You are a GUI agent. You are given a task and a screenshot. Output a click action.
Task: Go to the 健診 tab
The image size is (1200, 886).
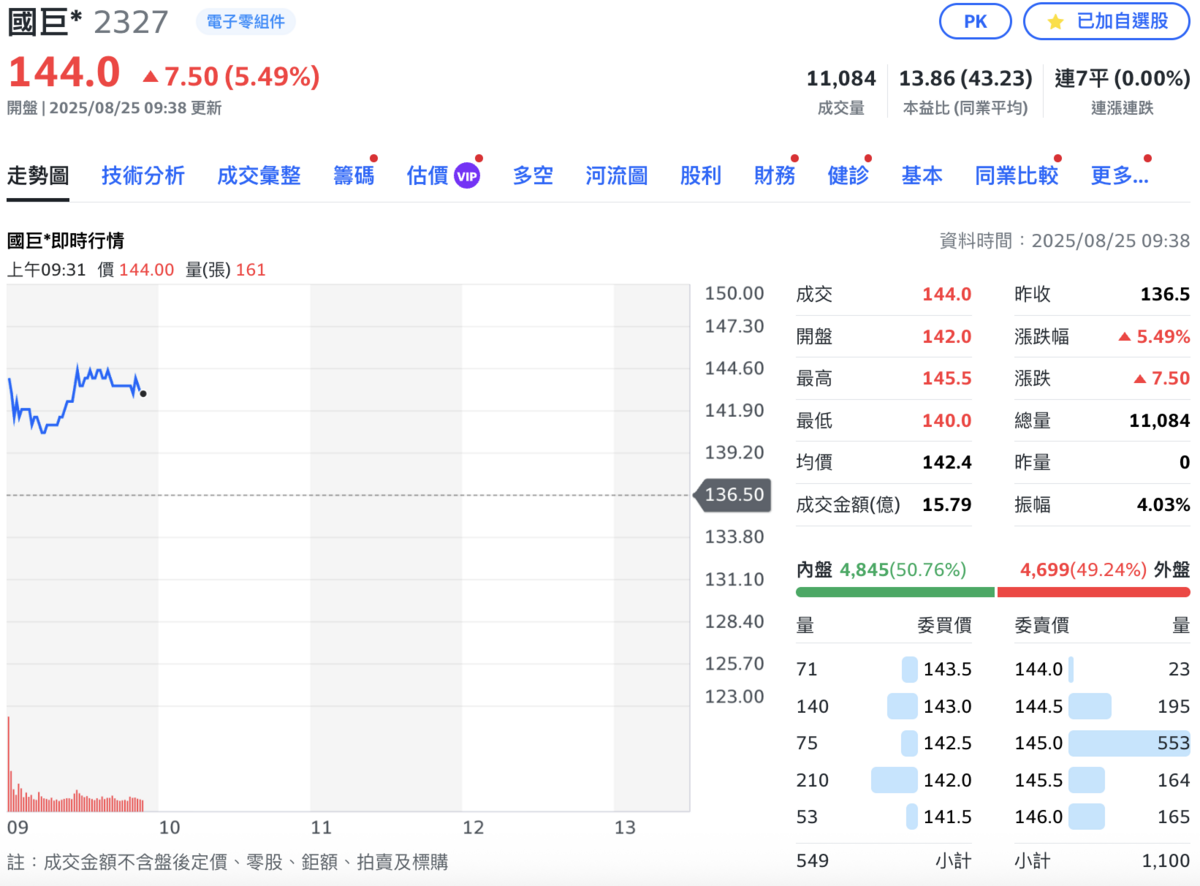pyautogui.click(x=848, y=176)
